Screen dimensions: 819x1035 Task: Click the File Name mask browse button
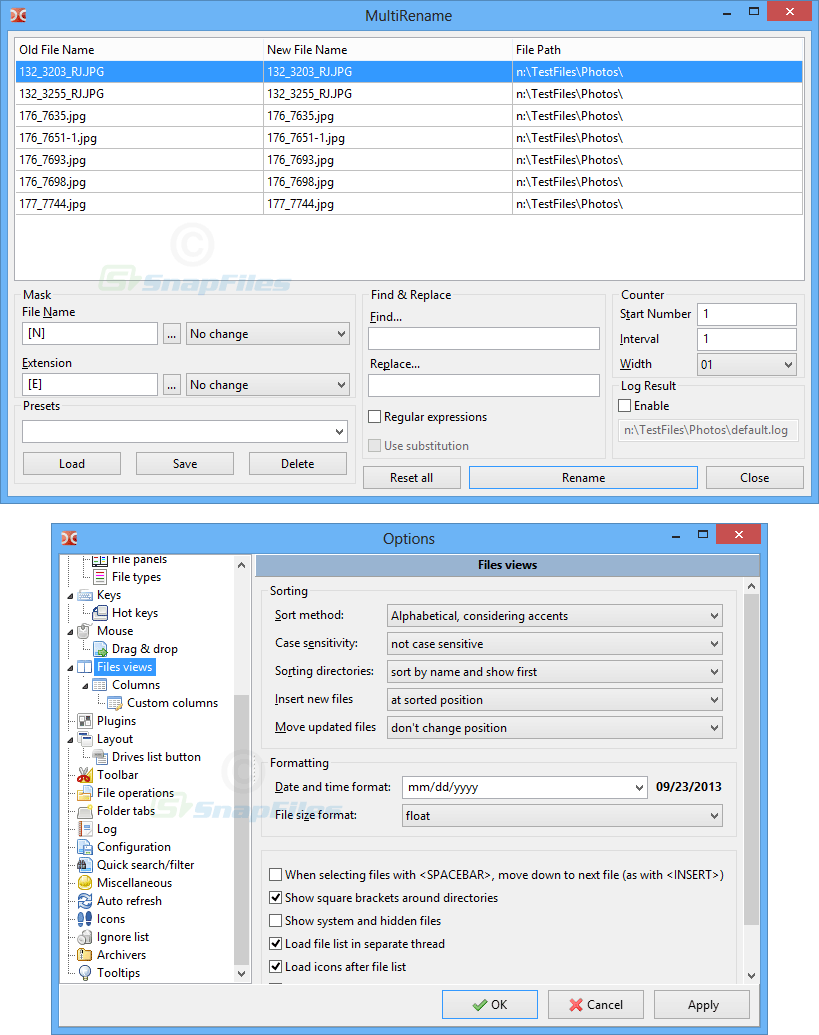(x=171, y=333)
